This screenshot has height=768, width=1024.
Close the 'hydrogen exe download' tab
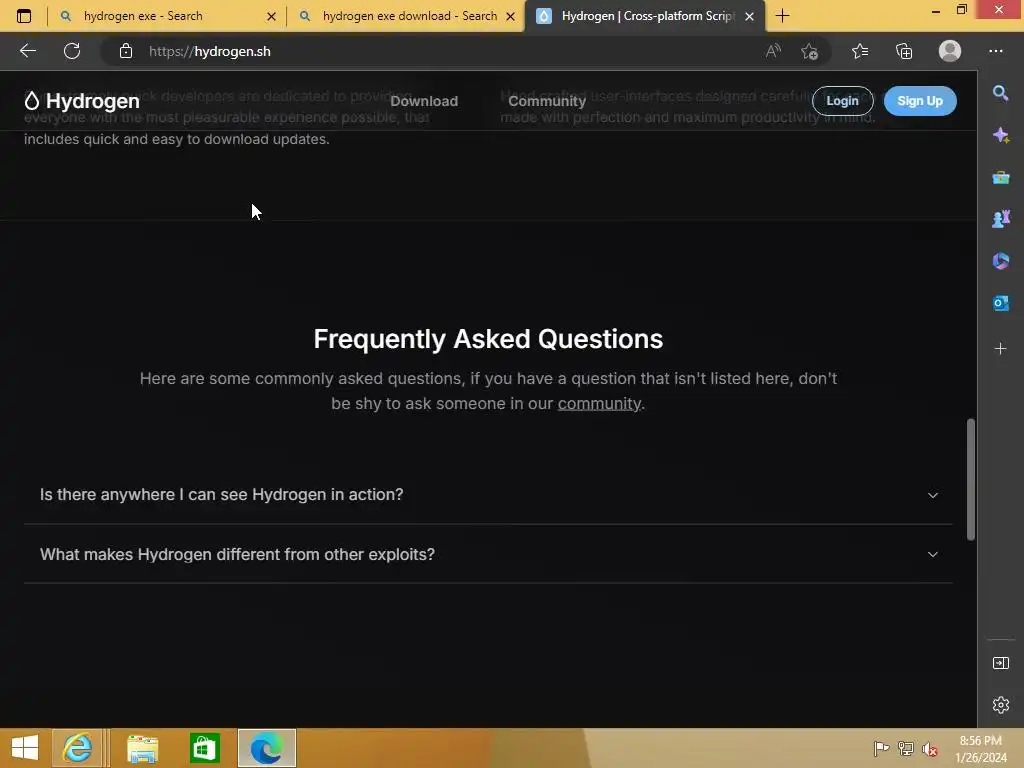[511, 16]
